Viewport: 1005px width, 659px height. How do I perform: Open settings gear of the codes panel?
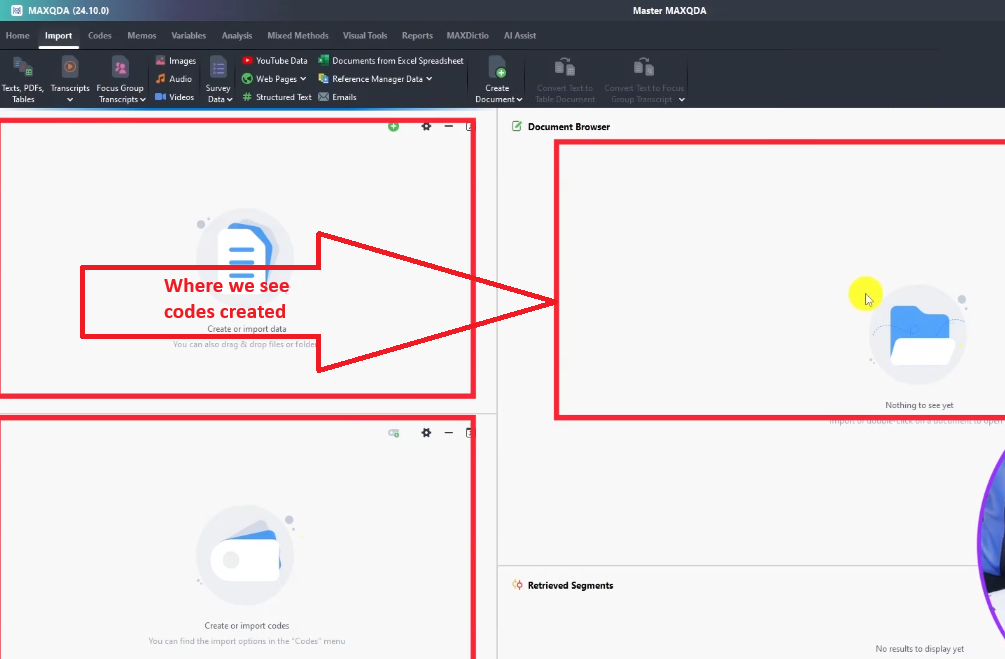pos(426,433)
